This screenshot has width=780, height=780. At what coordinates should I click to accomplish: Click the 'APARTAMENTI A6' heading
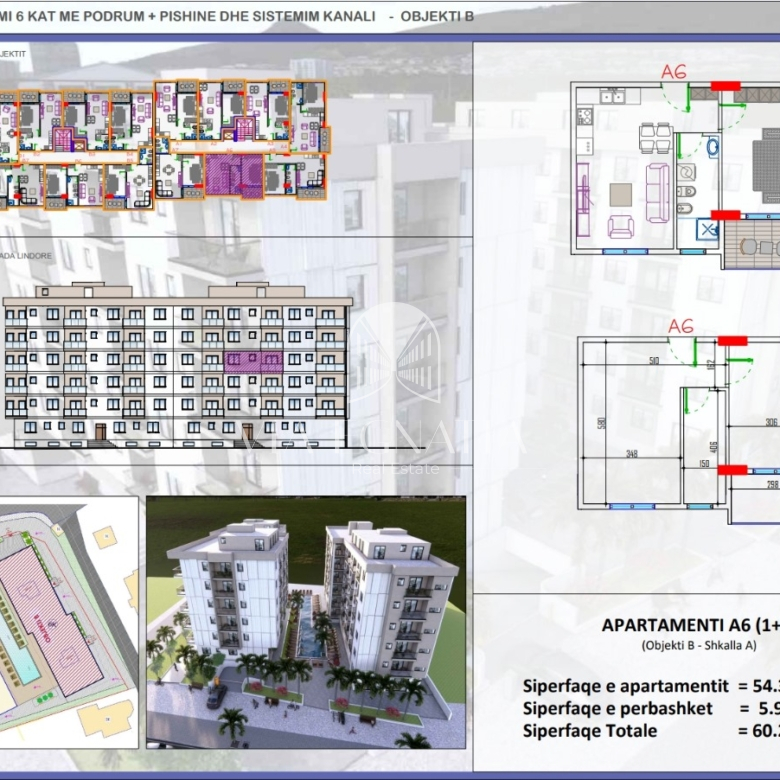(x=677, y=625)
